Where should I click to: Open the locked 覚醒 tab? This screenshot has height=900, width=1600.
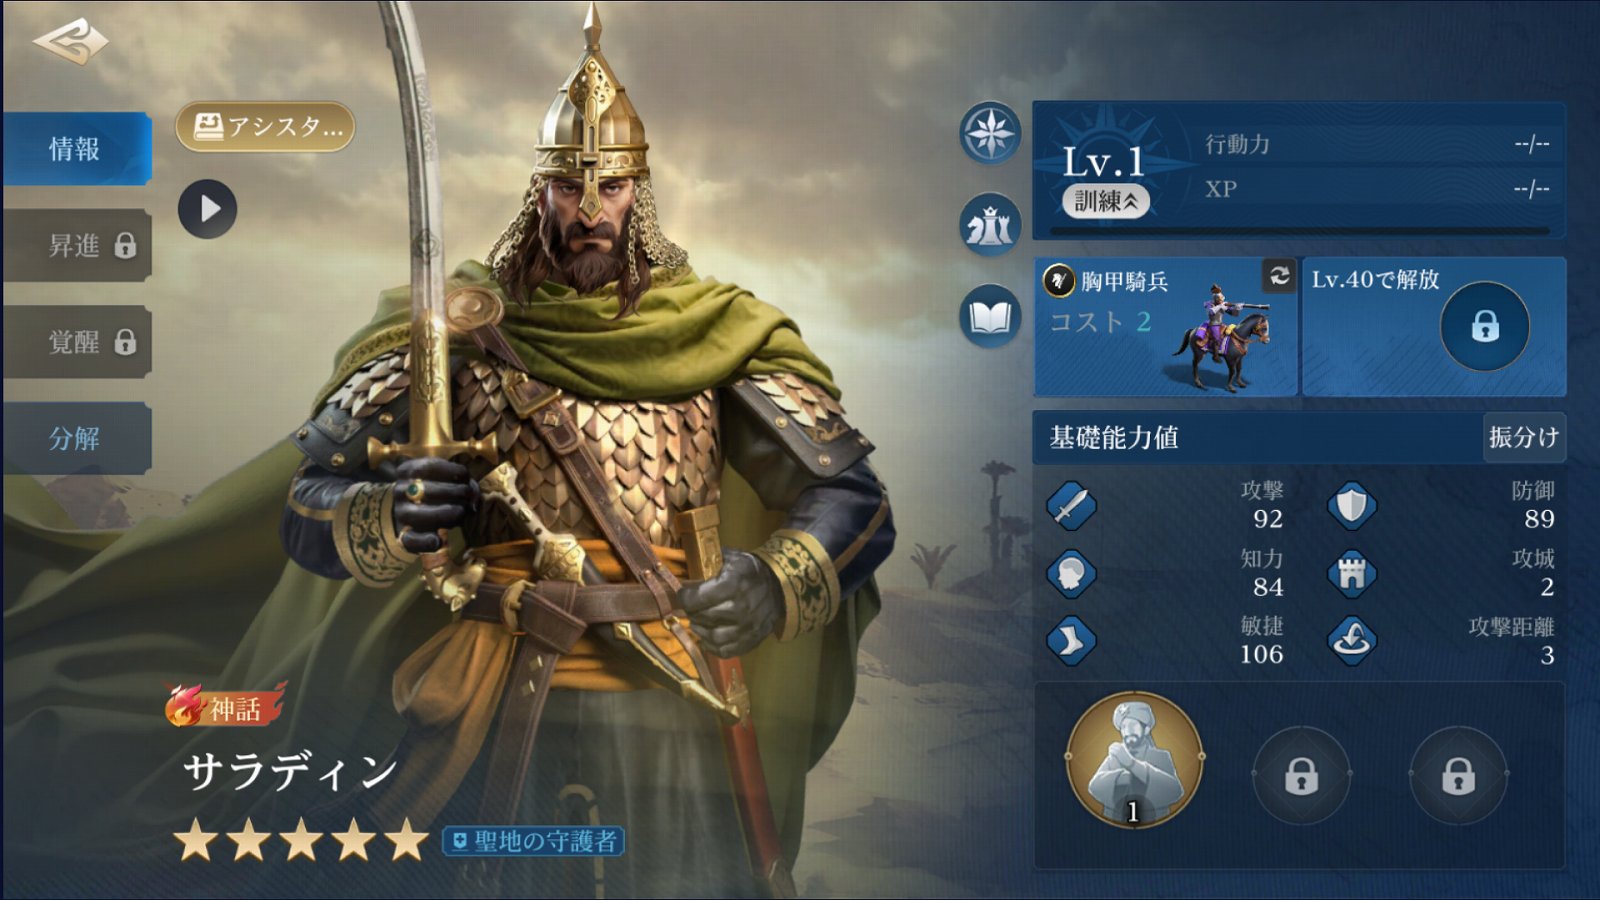pyautogui.click(x=77, y=342)
